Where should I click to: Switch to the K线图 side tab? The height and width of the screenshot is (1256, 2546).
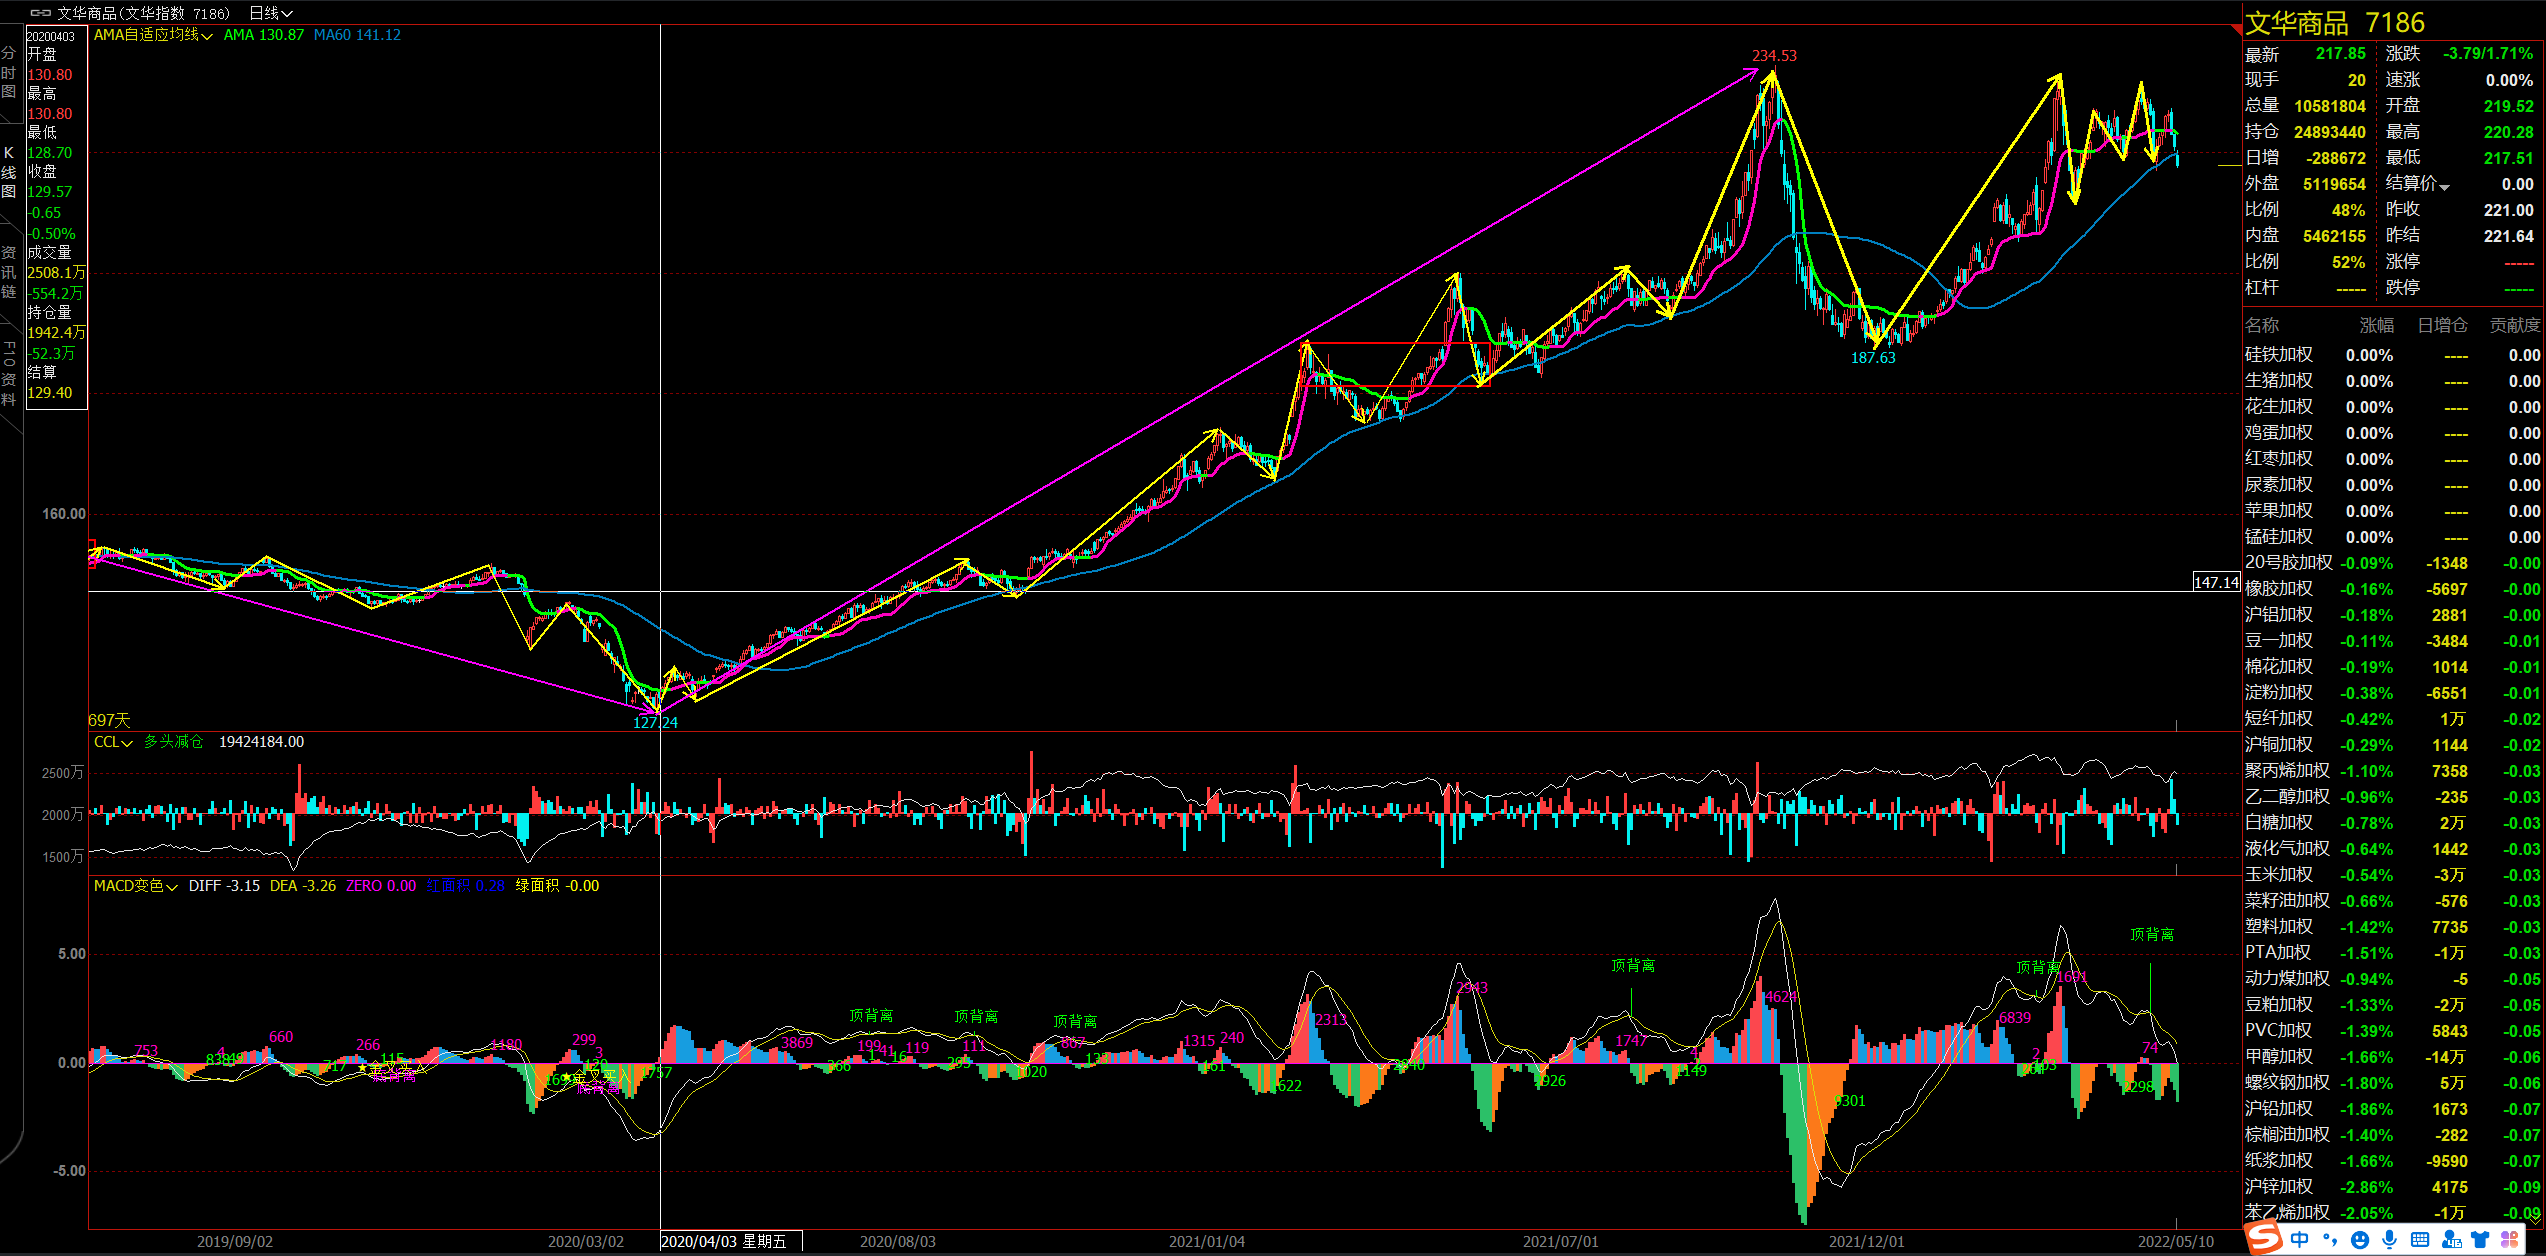click(x=9, y=172)
